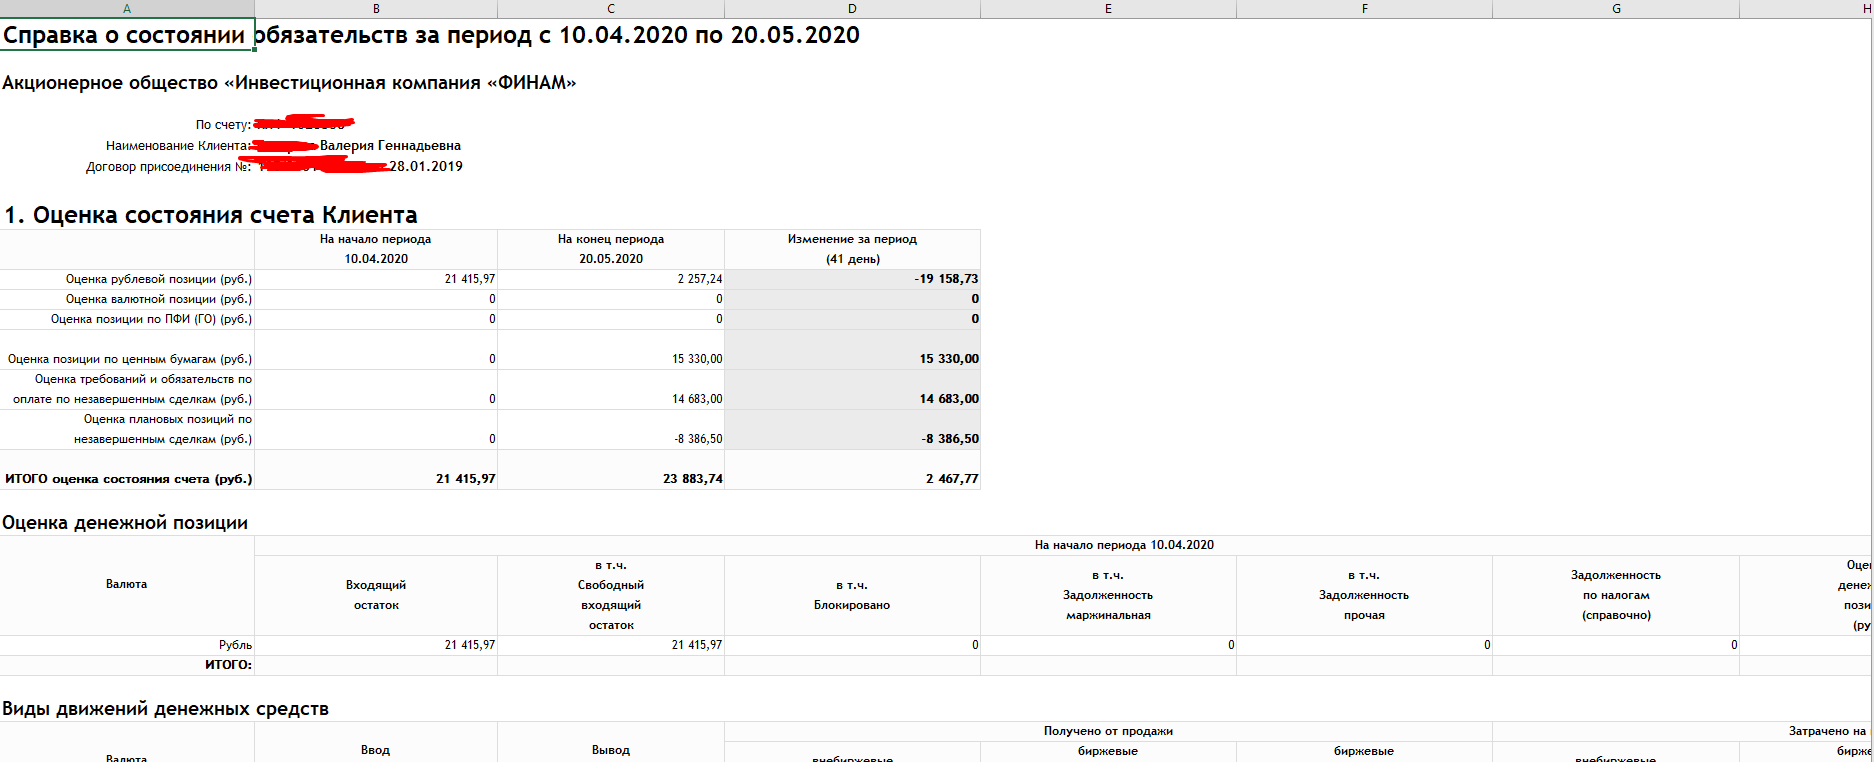Click the total change '2 467,77'

952,479
